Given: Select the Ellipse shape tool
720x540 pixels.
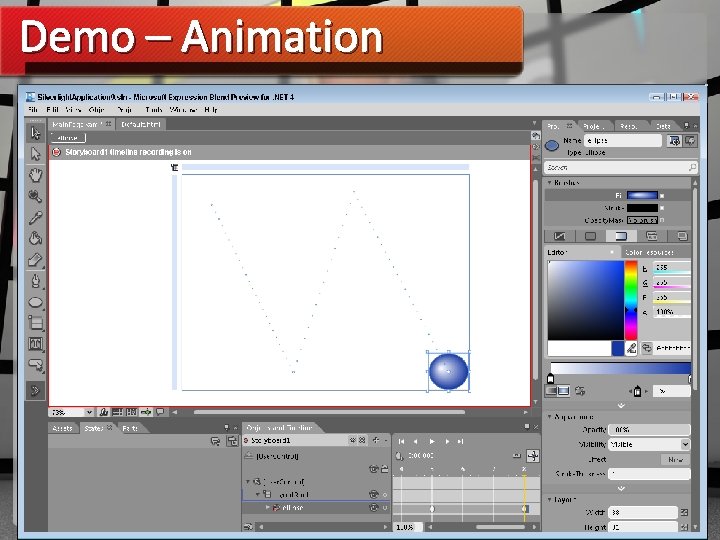Looking at the screenshot, I should pos(35,302).
